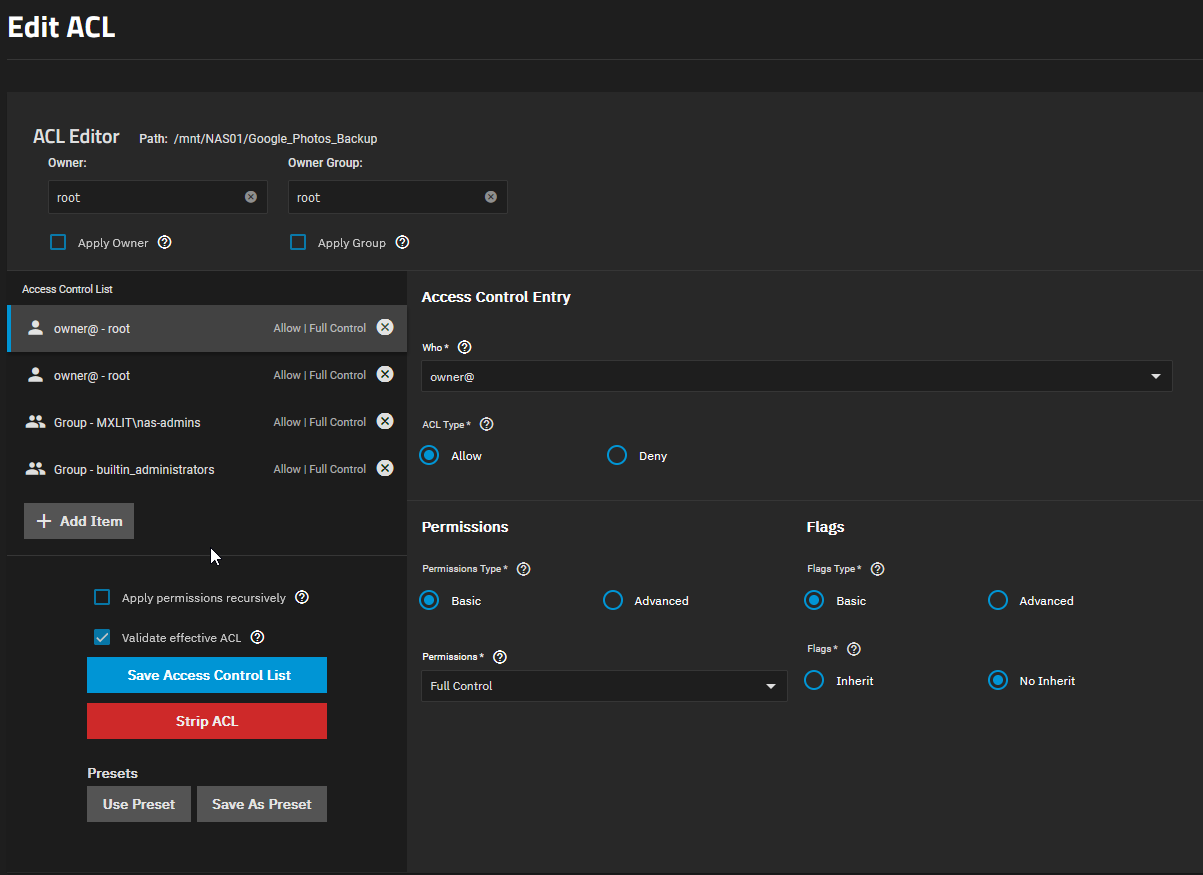
Task: Select the Deny ACL type
Action: tap(616, 455)
